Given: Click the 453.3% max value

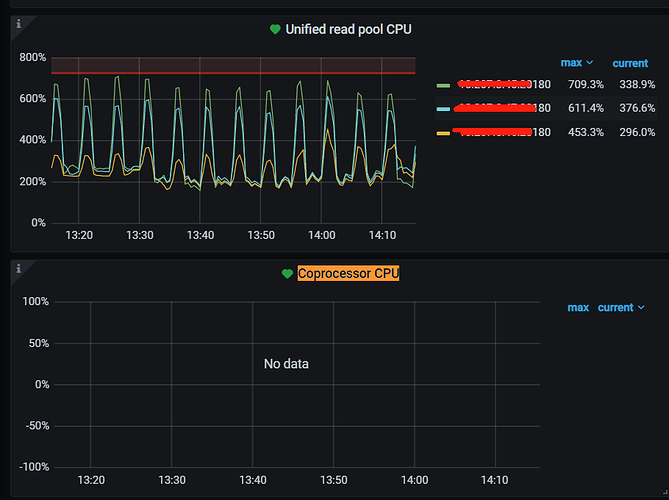Looking at the screenshot, I should coord(585,132).
